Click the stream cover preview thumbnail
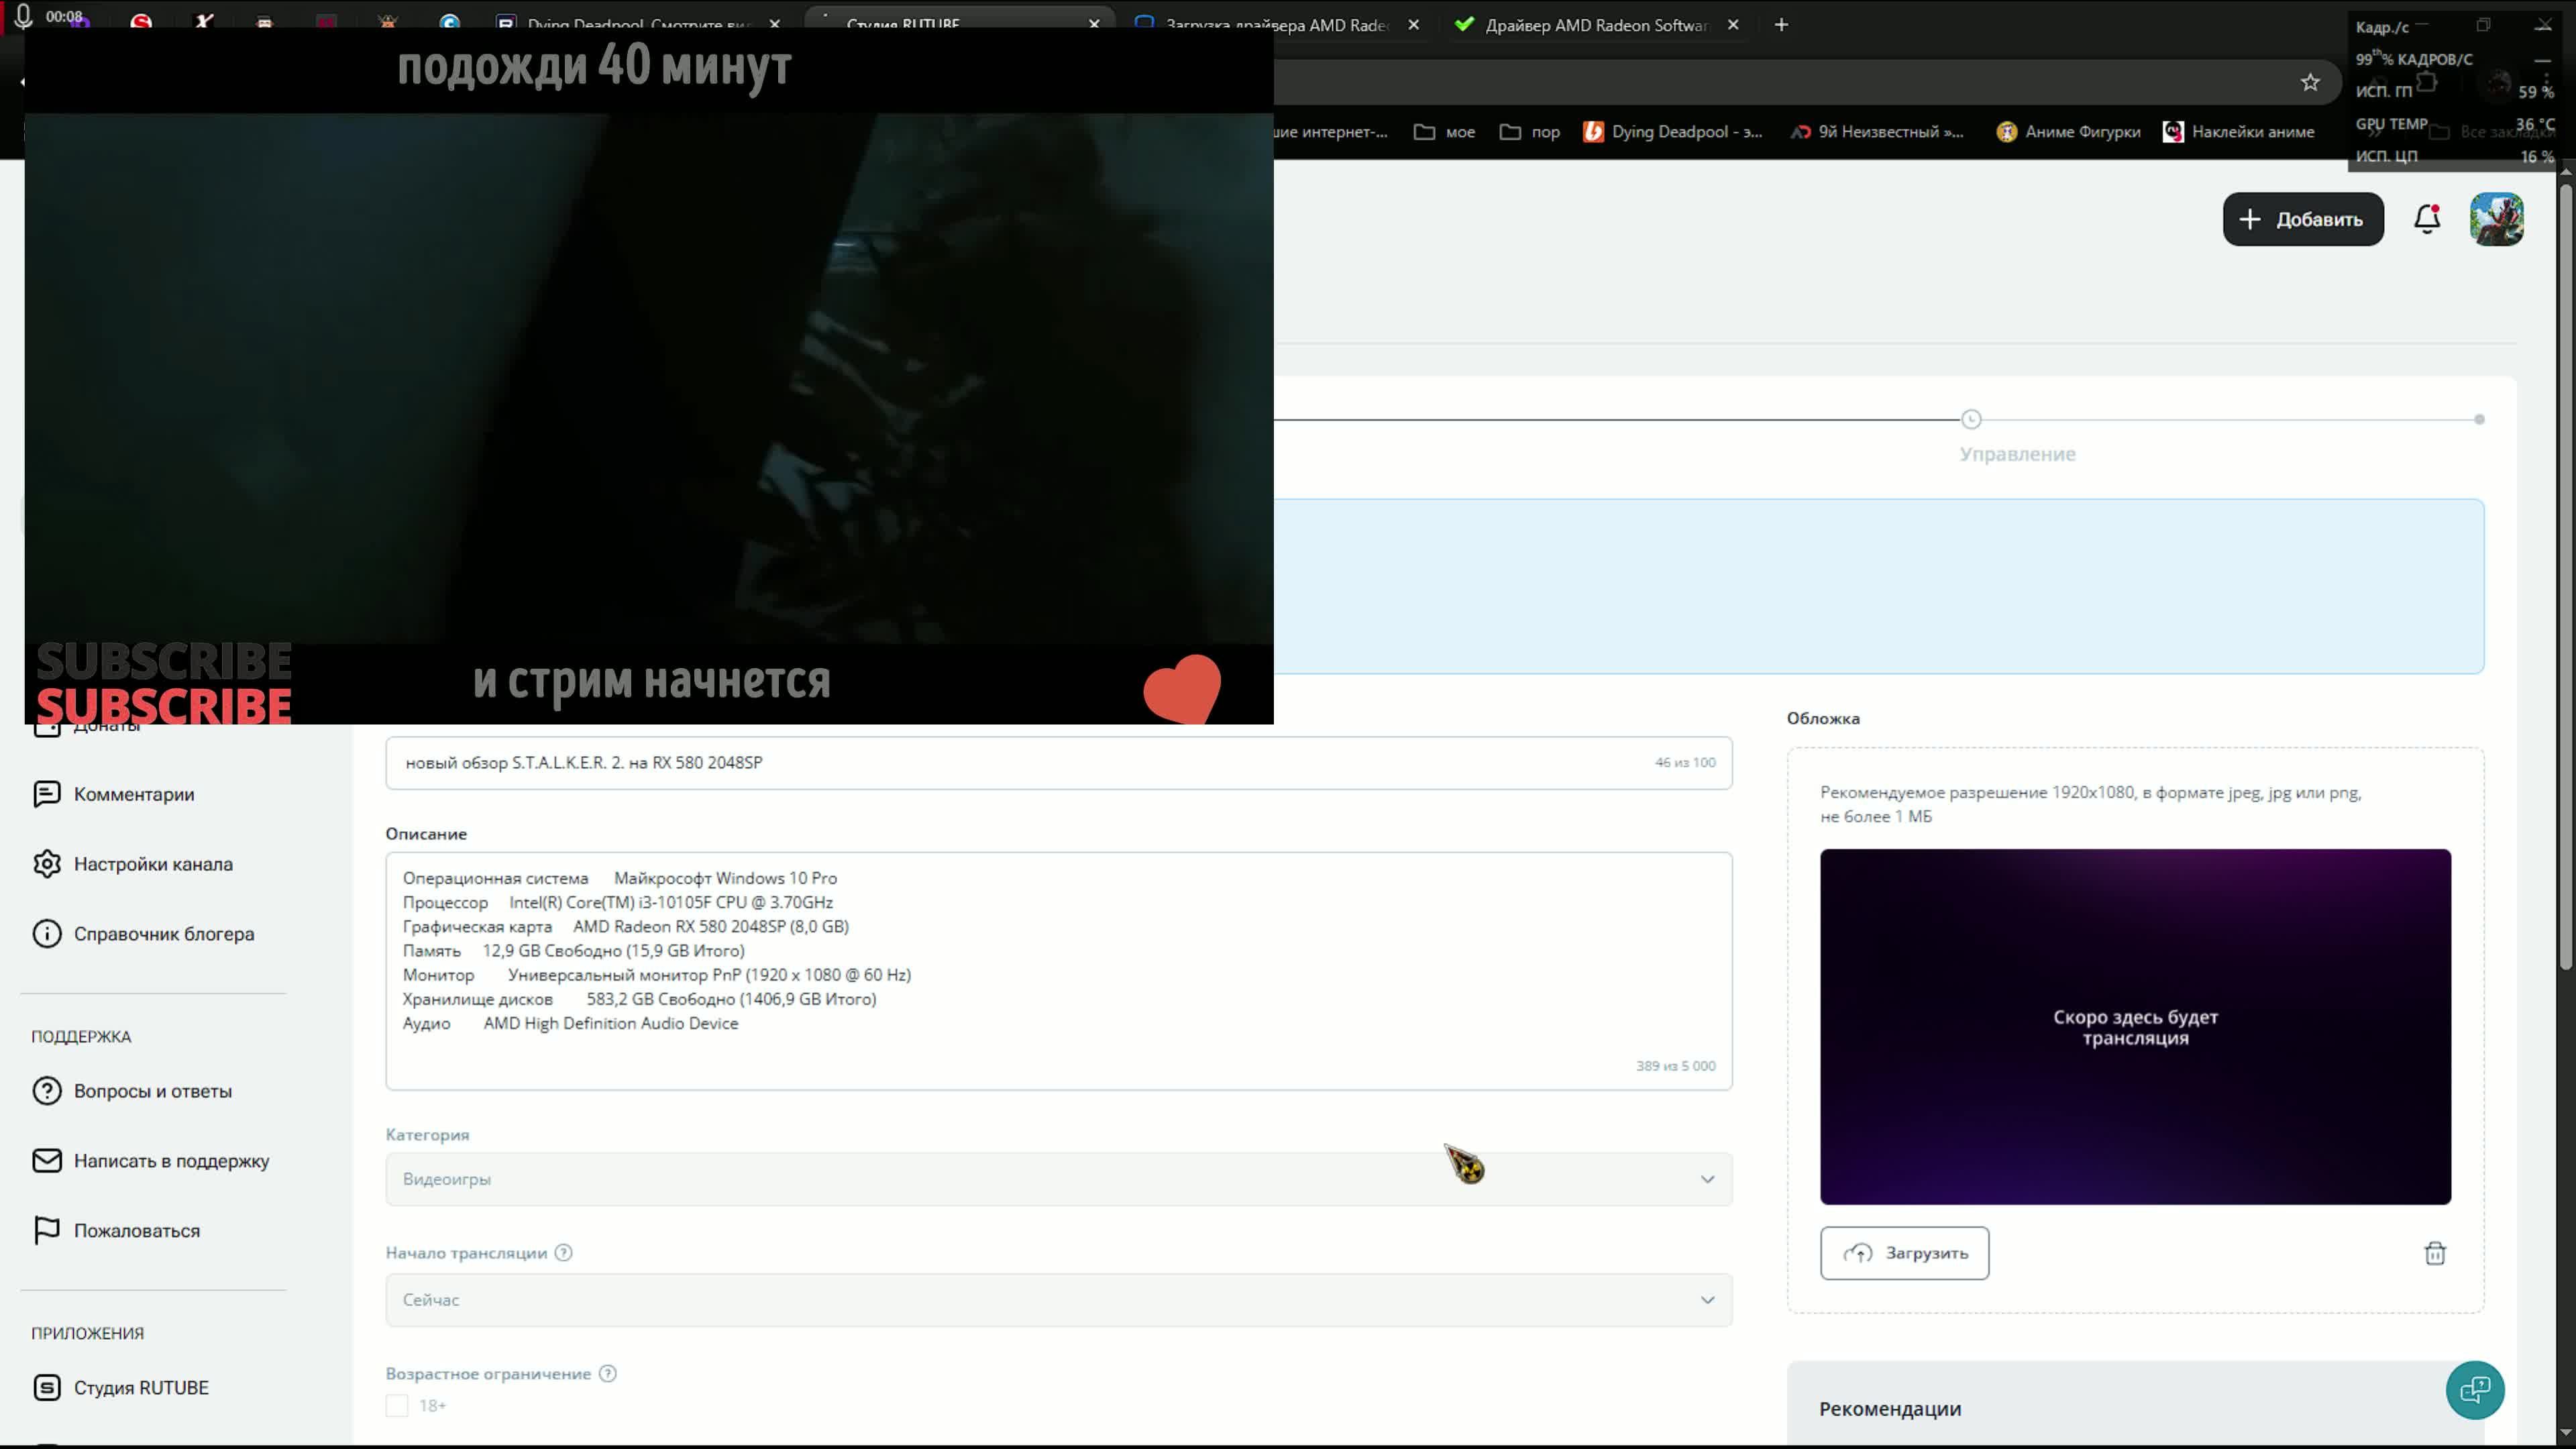This screenshot has width=2576, height=1449. 2135,1027
